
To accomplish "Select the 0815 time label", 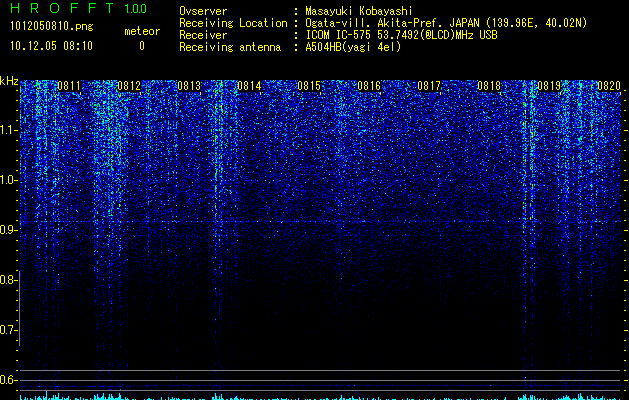I will pos(309,86).
